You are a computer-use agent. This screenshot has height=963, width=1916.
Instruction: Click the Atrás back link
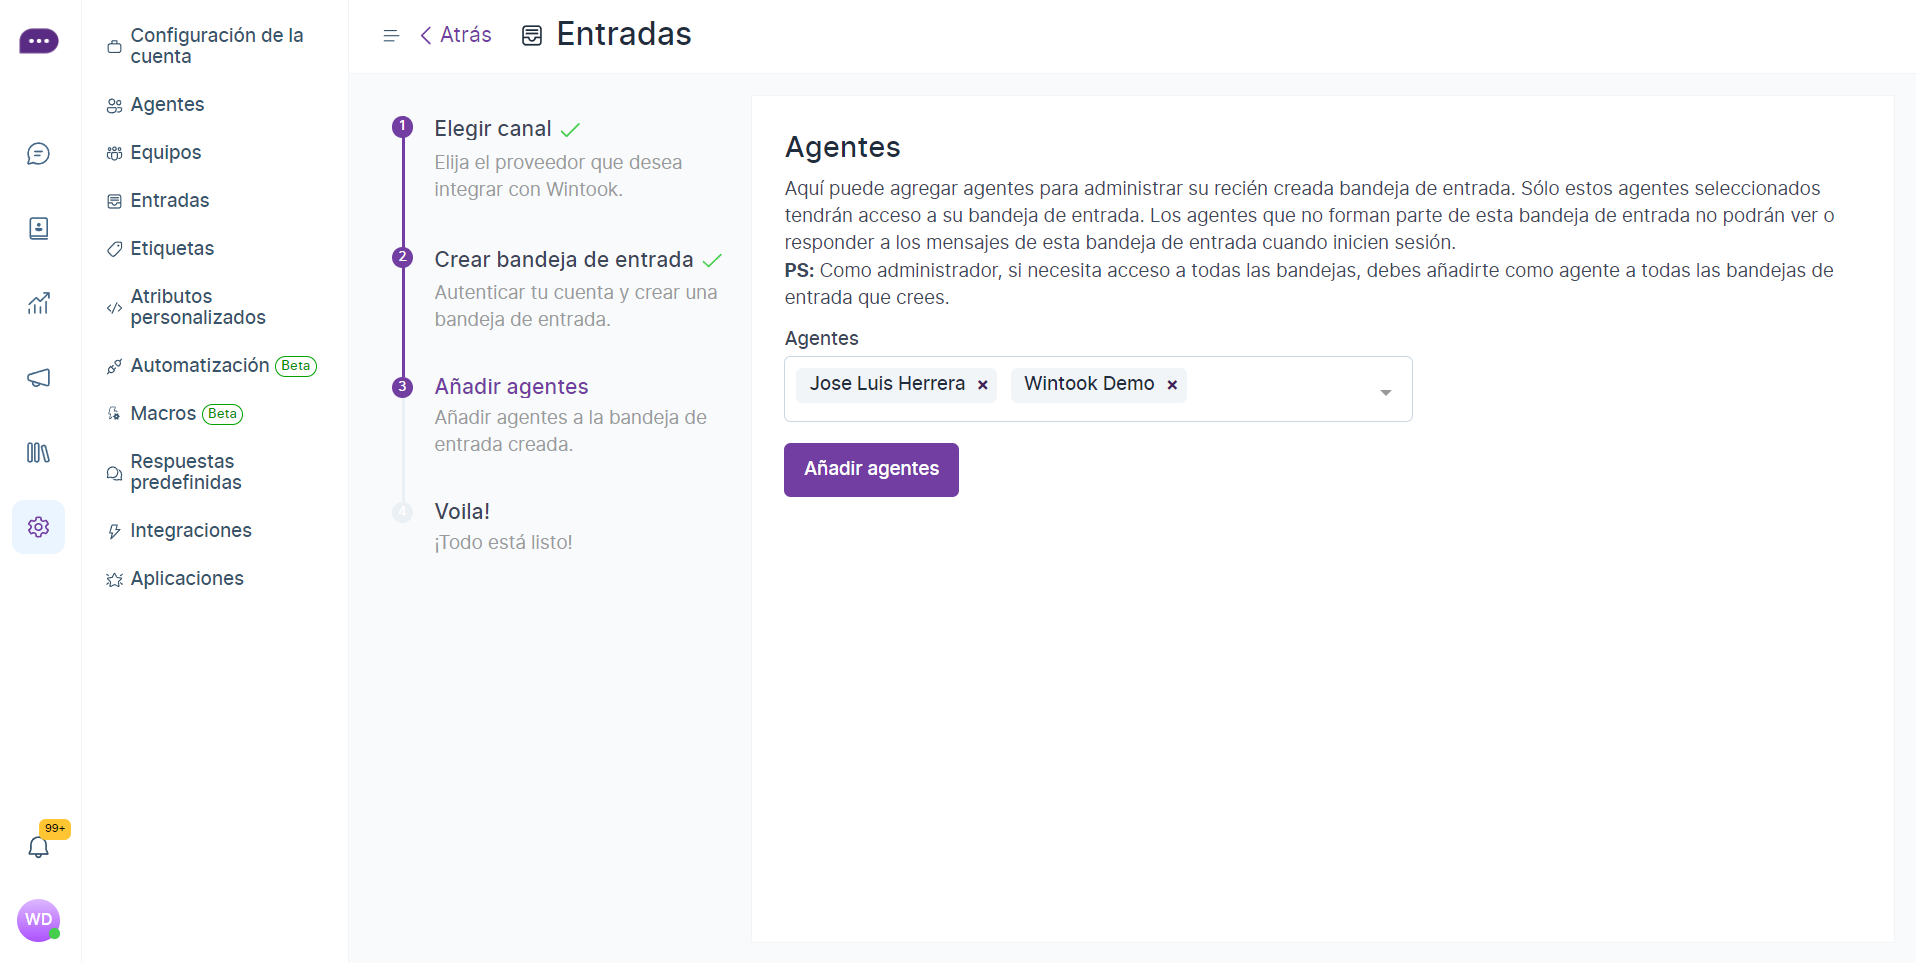456,35
